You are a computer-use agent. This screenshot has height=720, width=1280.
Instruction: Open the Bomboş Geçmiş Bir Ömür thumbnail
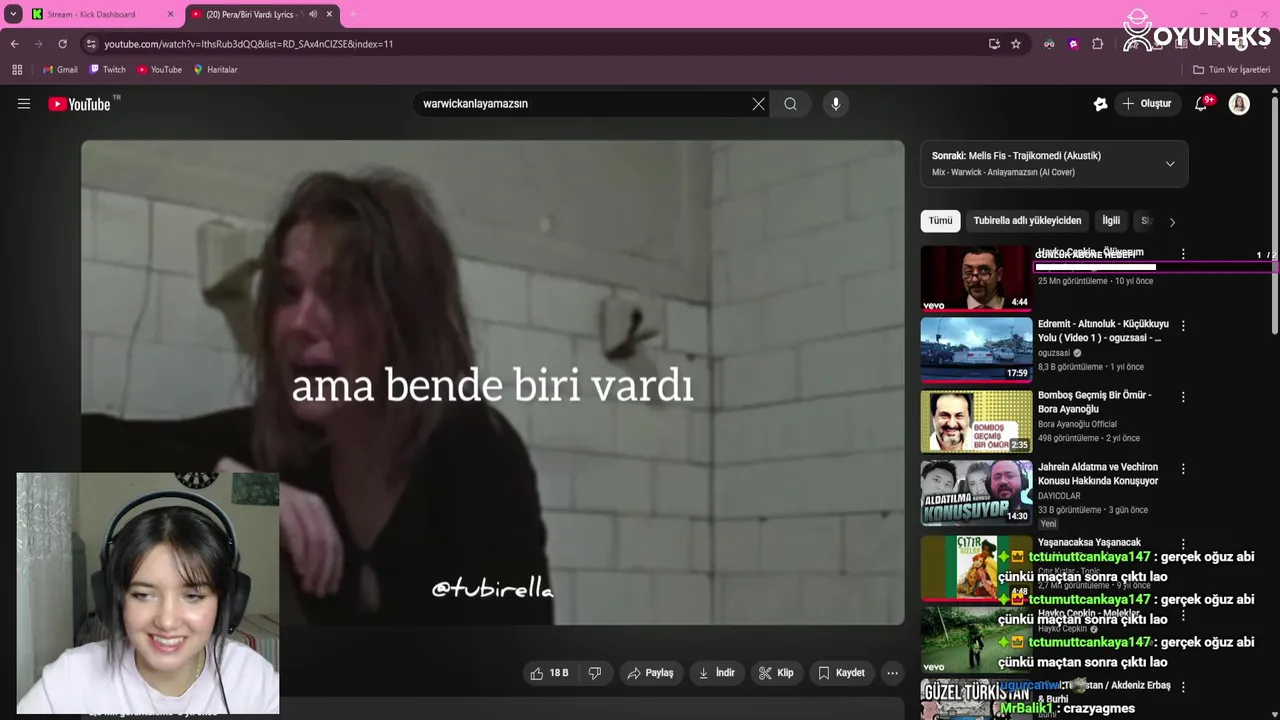tap(976, 421)
